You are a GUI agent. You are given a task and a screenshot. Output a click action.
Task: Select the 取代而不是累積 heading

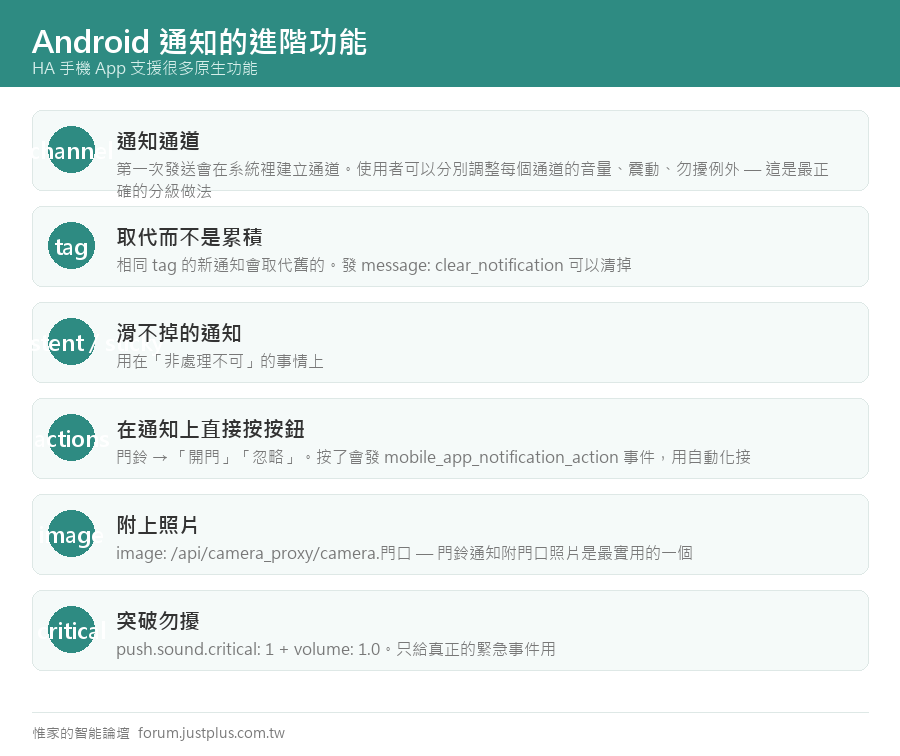tap(189, 237)
